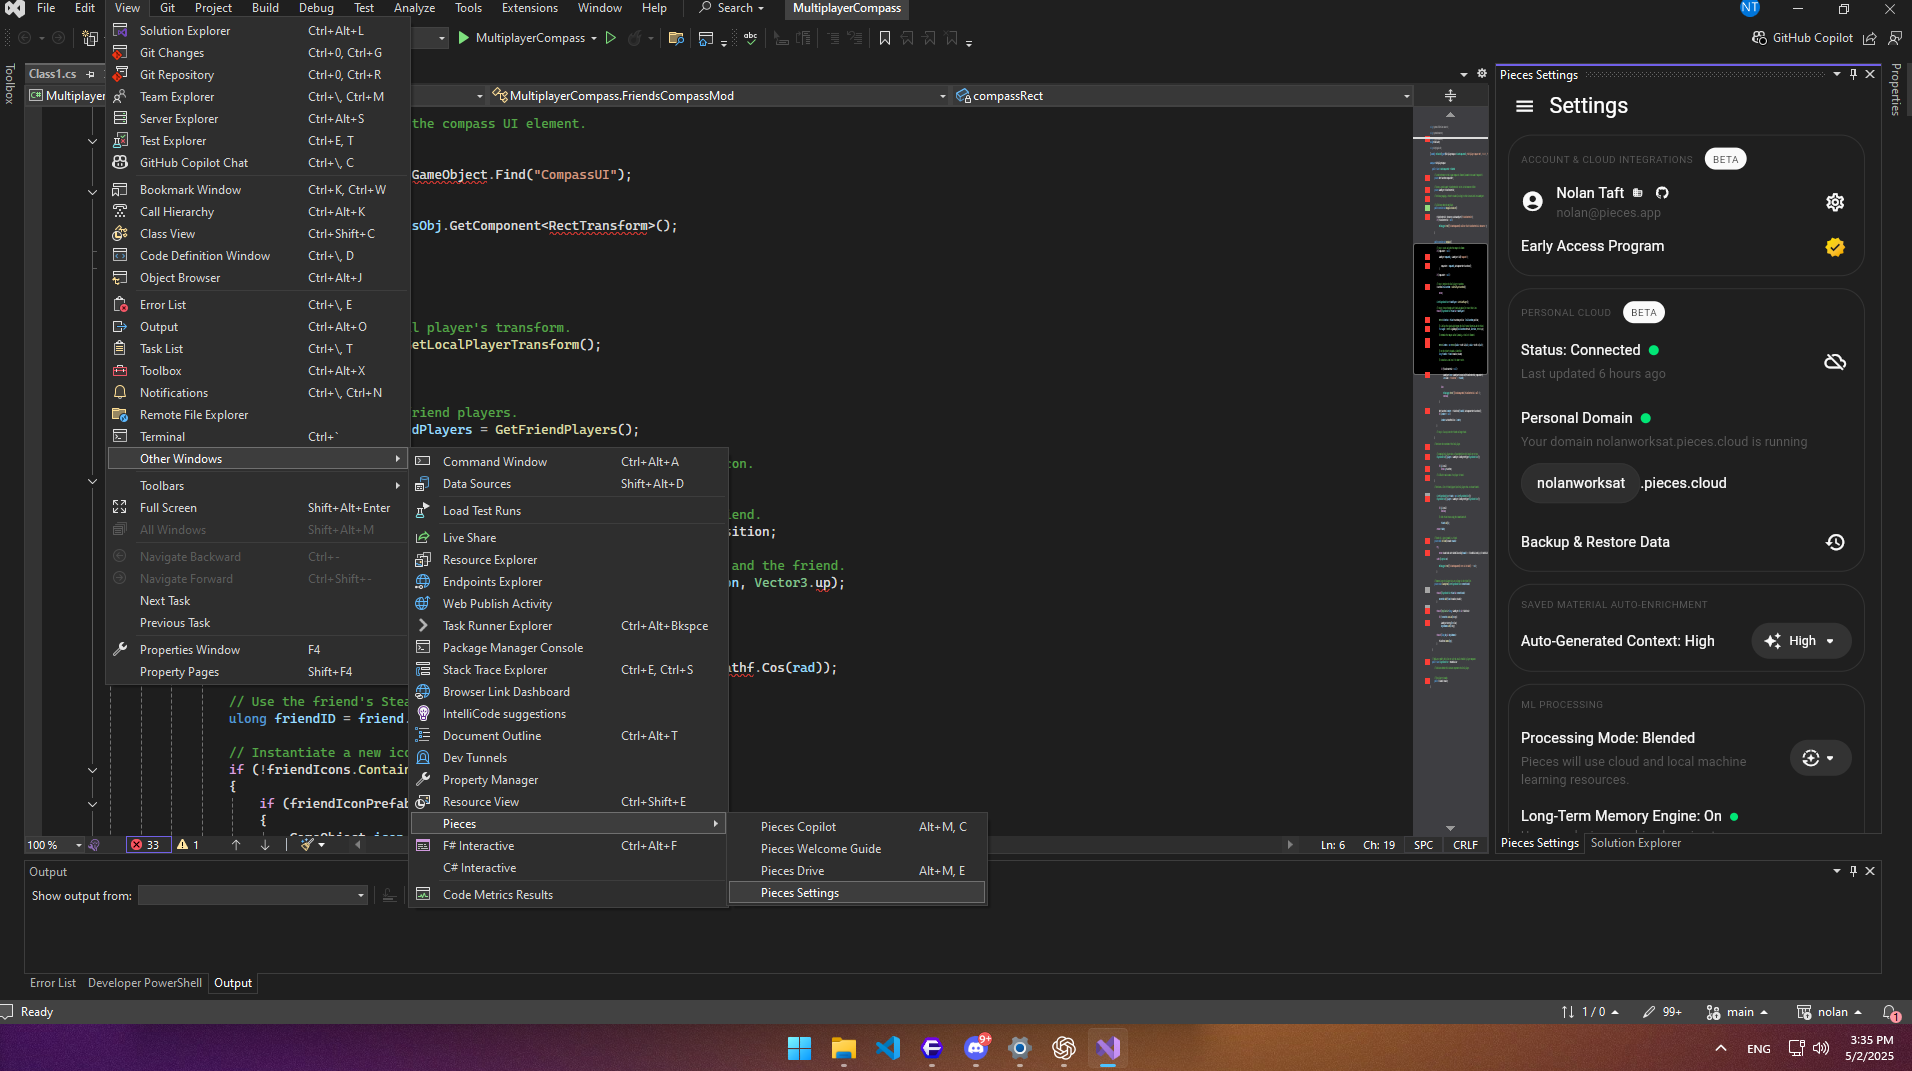
Task: Click the share icon beside GitHub Copilot
Action: point(1869,38)
